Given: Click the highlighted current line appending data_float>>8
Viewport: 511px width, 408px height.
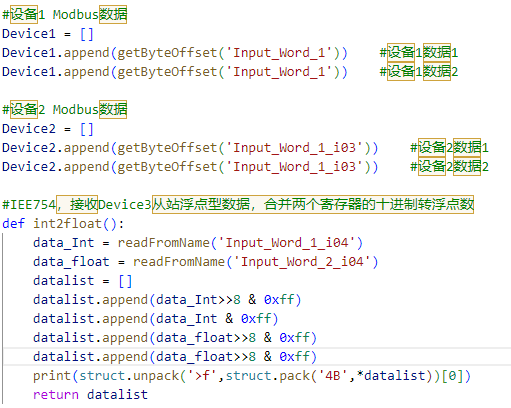Looking at the screenshot, I should pyautogui.click(x=175, y=357).
